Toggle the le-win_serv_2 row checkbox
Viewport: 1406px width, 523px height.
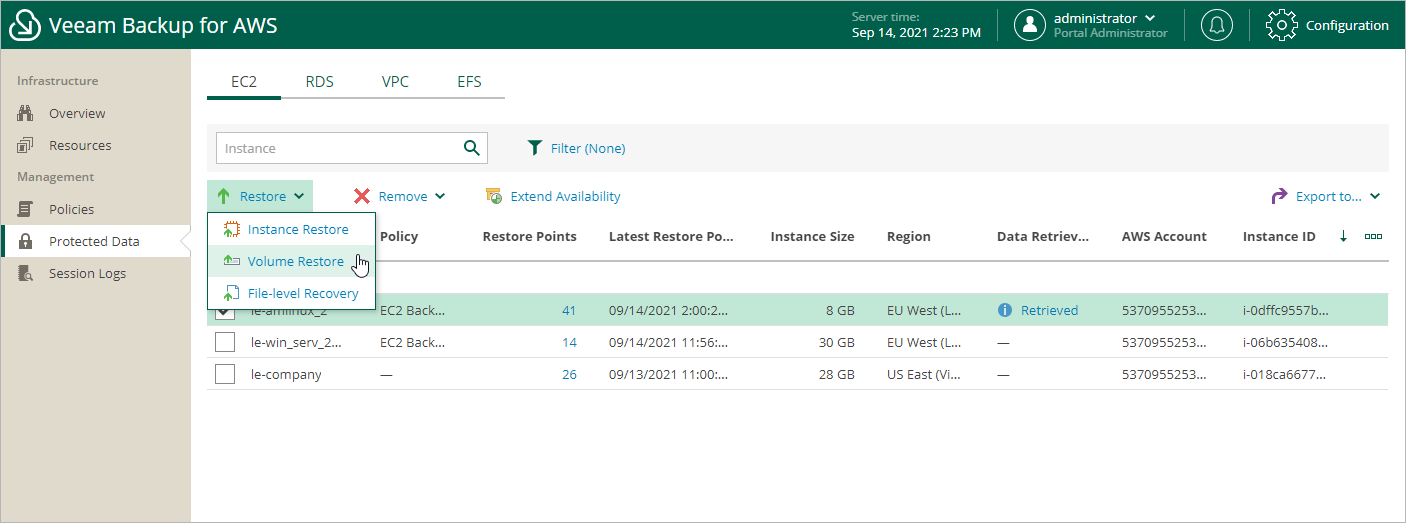click(x=225, y=342)
